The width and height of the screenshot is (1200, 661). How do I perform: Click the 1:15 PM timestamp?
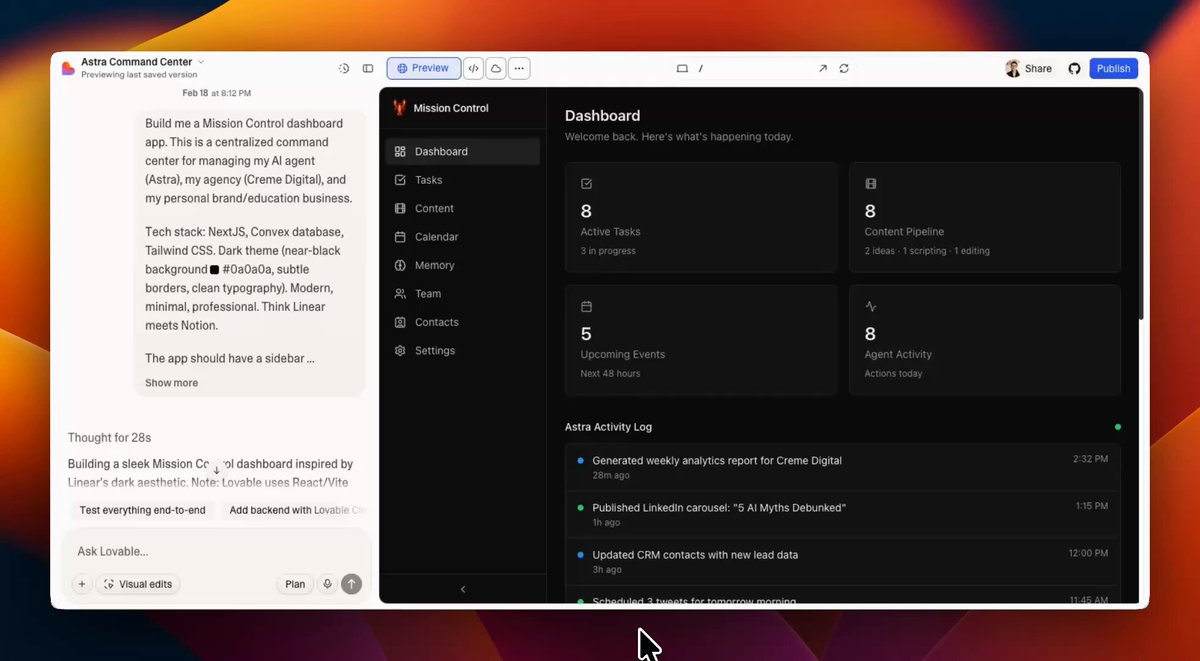tap(1092, 506)
